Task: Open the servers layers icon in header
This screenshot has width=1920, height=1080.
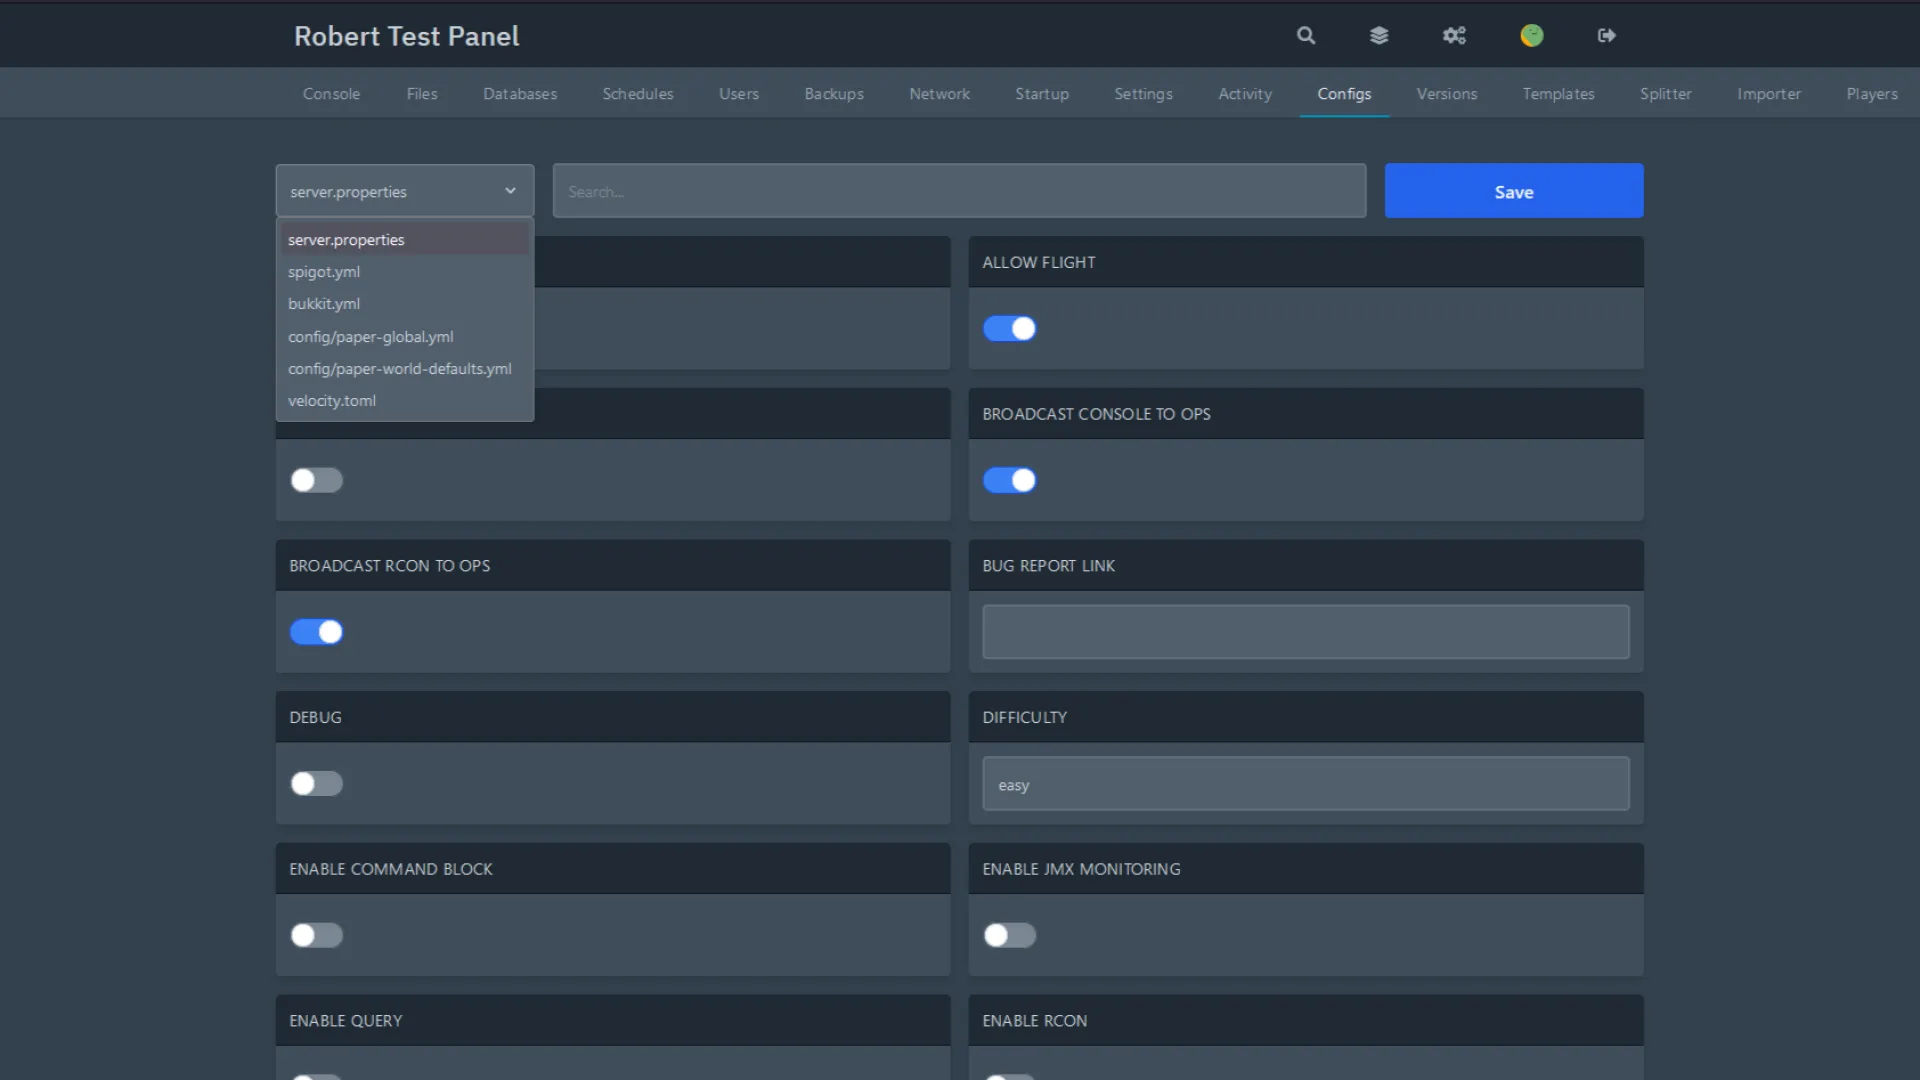Action: pyautogui.click(x=1379, y=35)
